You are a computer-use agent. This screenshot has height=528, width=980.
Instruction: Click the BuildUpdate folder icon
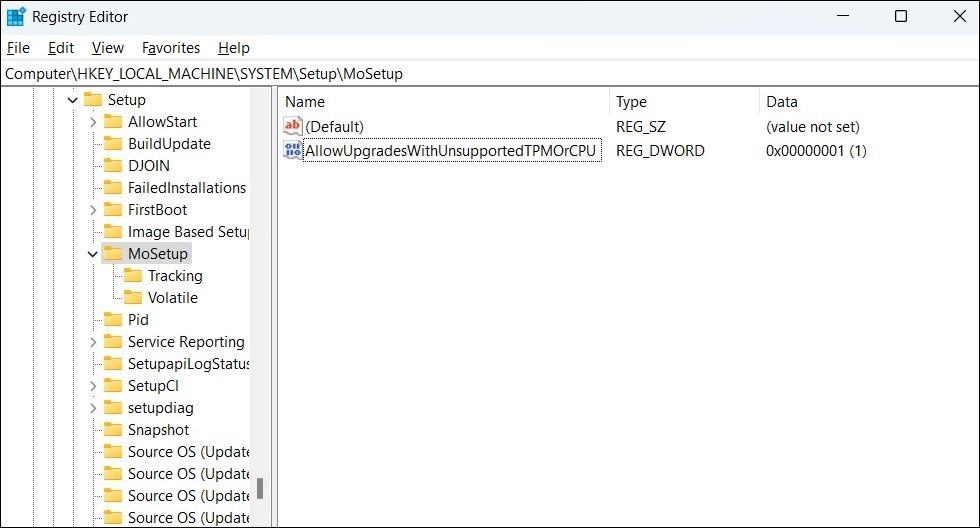pyautogui.click(x=112, y=144)
